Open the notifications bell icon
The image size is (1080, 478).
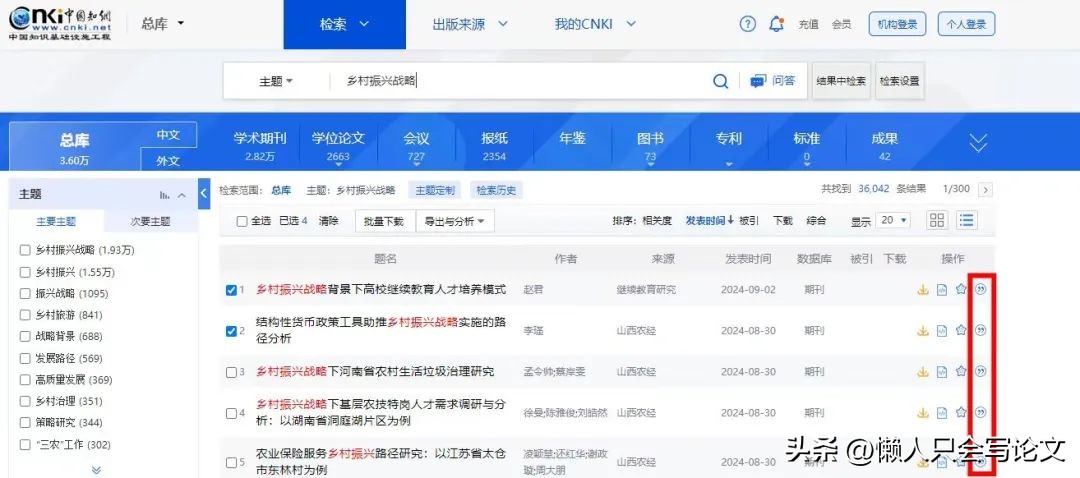coord(776,24)
